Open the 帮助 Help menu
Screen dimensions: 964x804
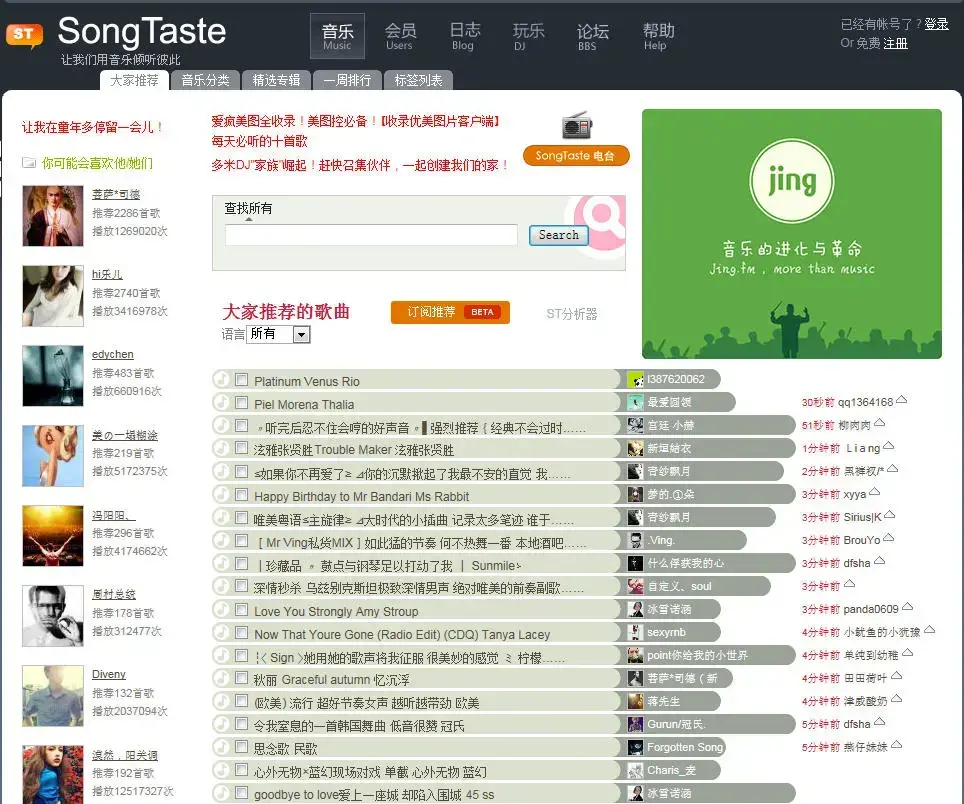coord(658,36)
